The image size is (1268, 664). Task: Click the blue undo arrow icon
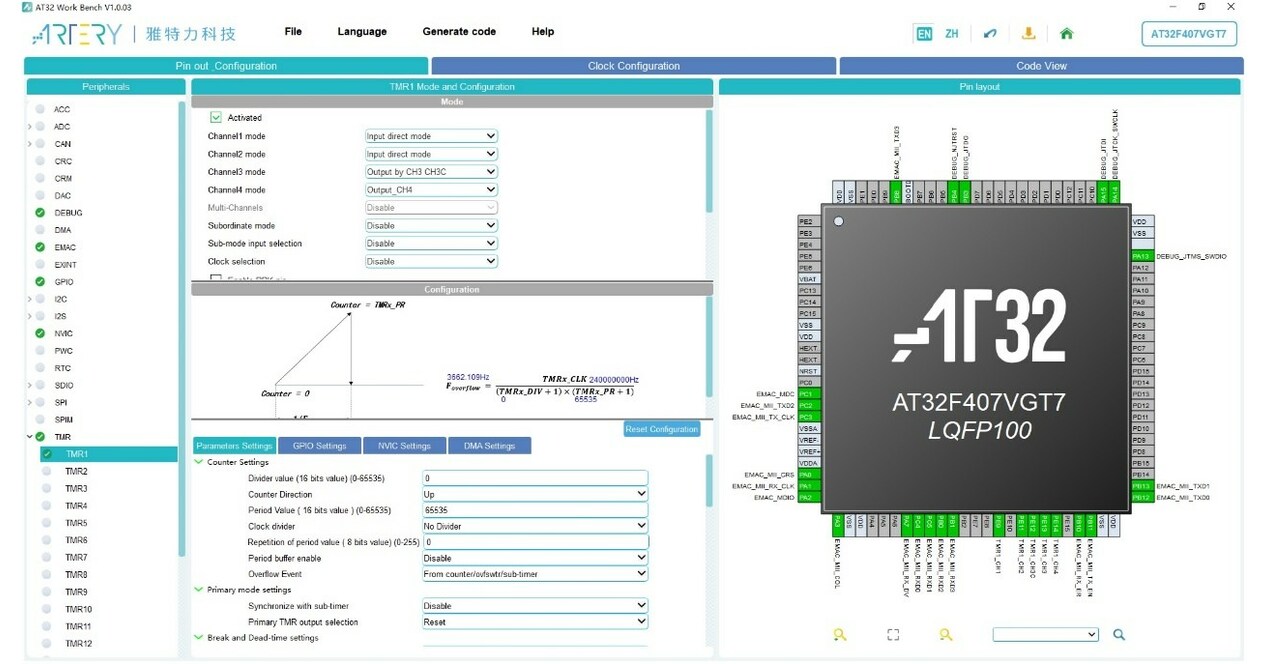click(990, 33)
